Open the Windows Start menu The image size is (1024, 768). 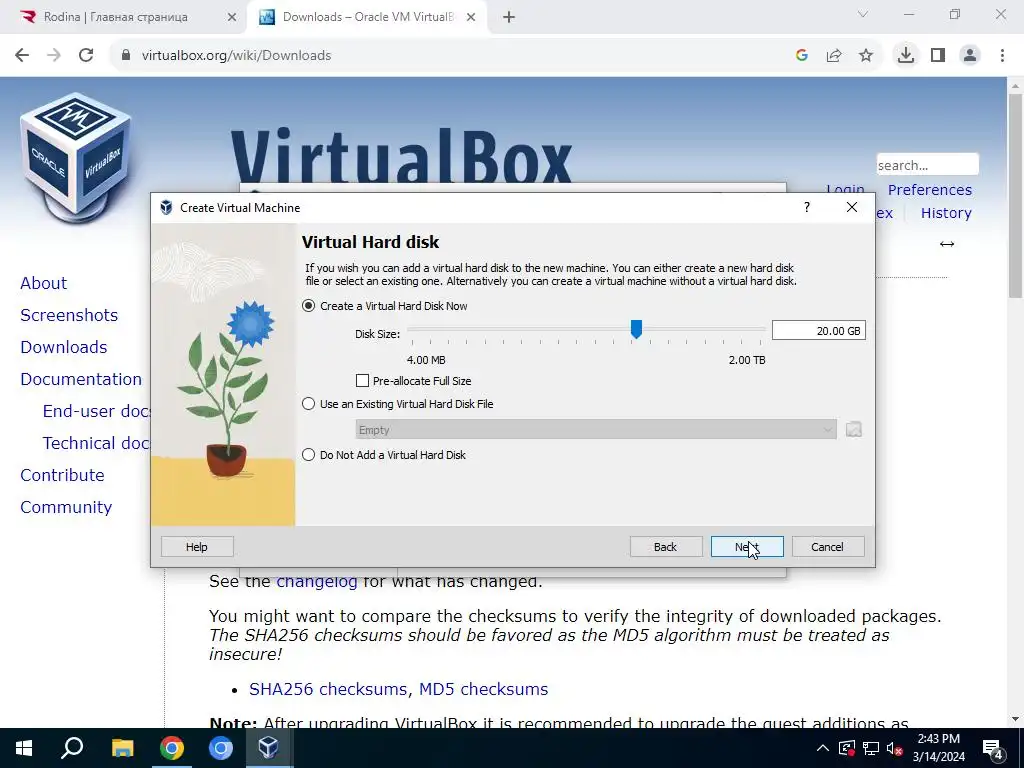(24, 748)
